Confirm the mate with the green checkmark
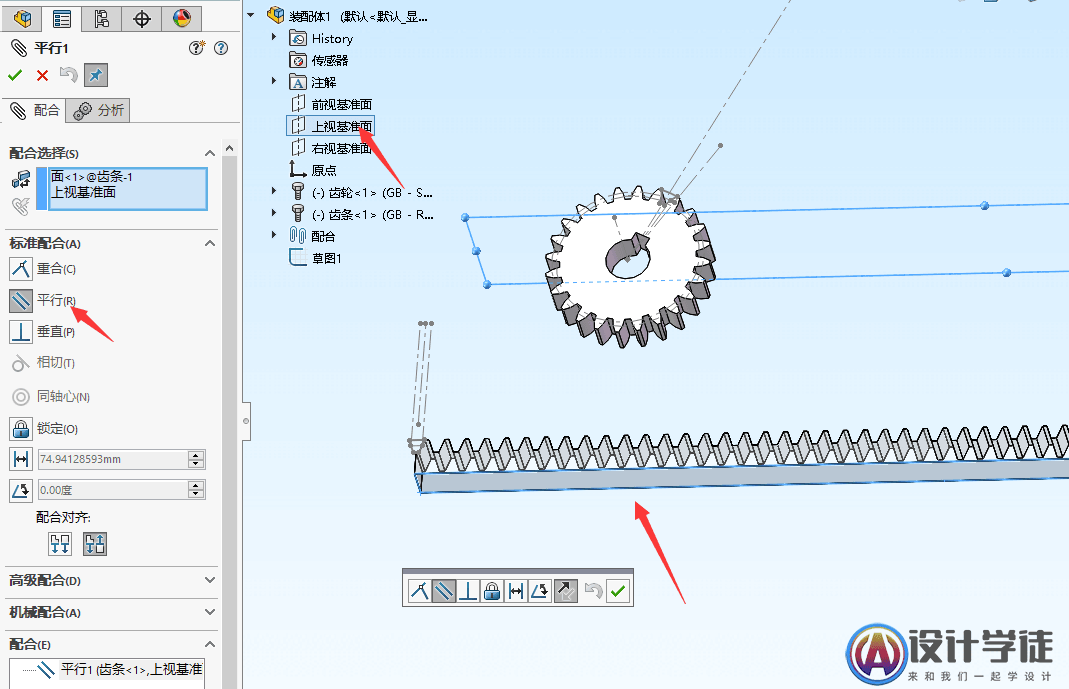The image size is (1069, 689). (x=15, y=75)
